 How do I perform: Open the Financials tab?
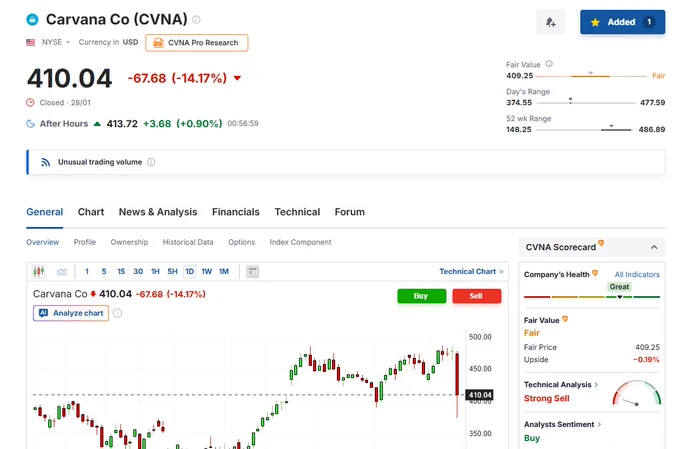coord(235,212)
